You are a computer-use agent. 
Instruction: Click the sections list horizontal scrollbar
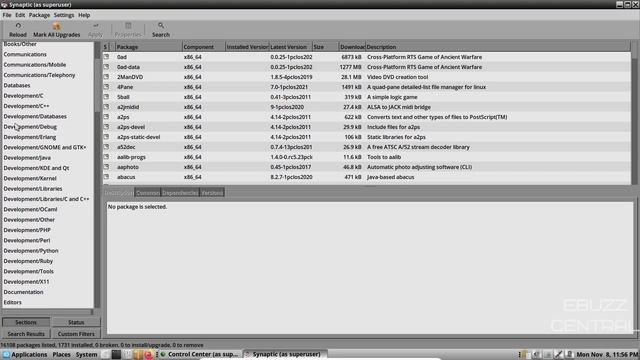tap(48, 312)
